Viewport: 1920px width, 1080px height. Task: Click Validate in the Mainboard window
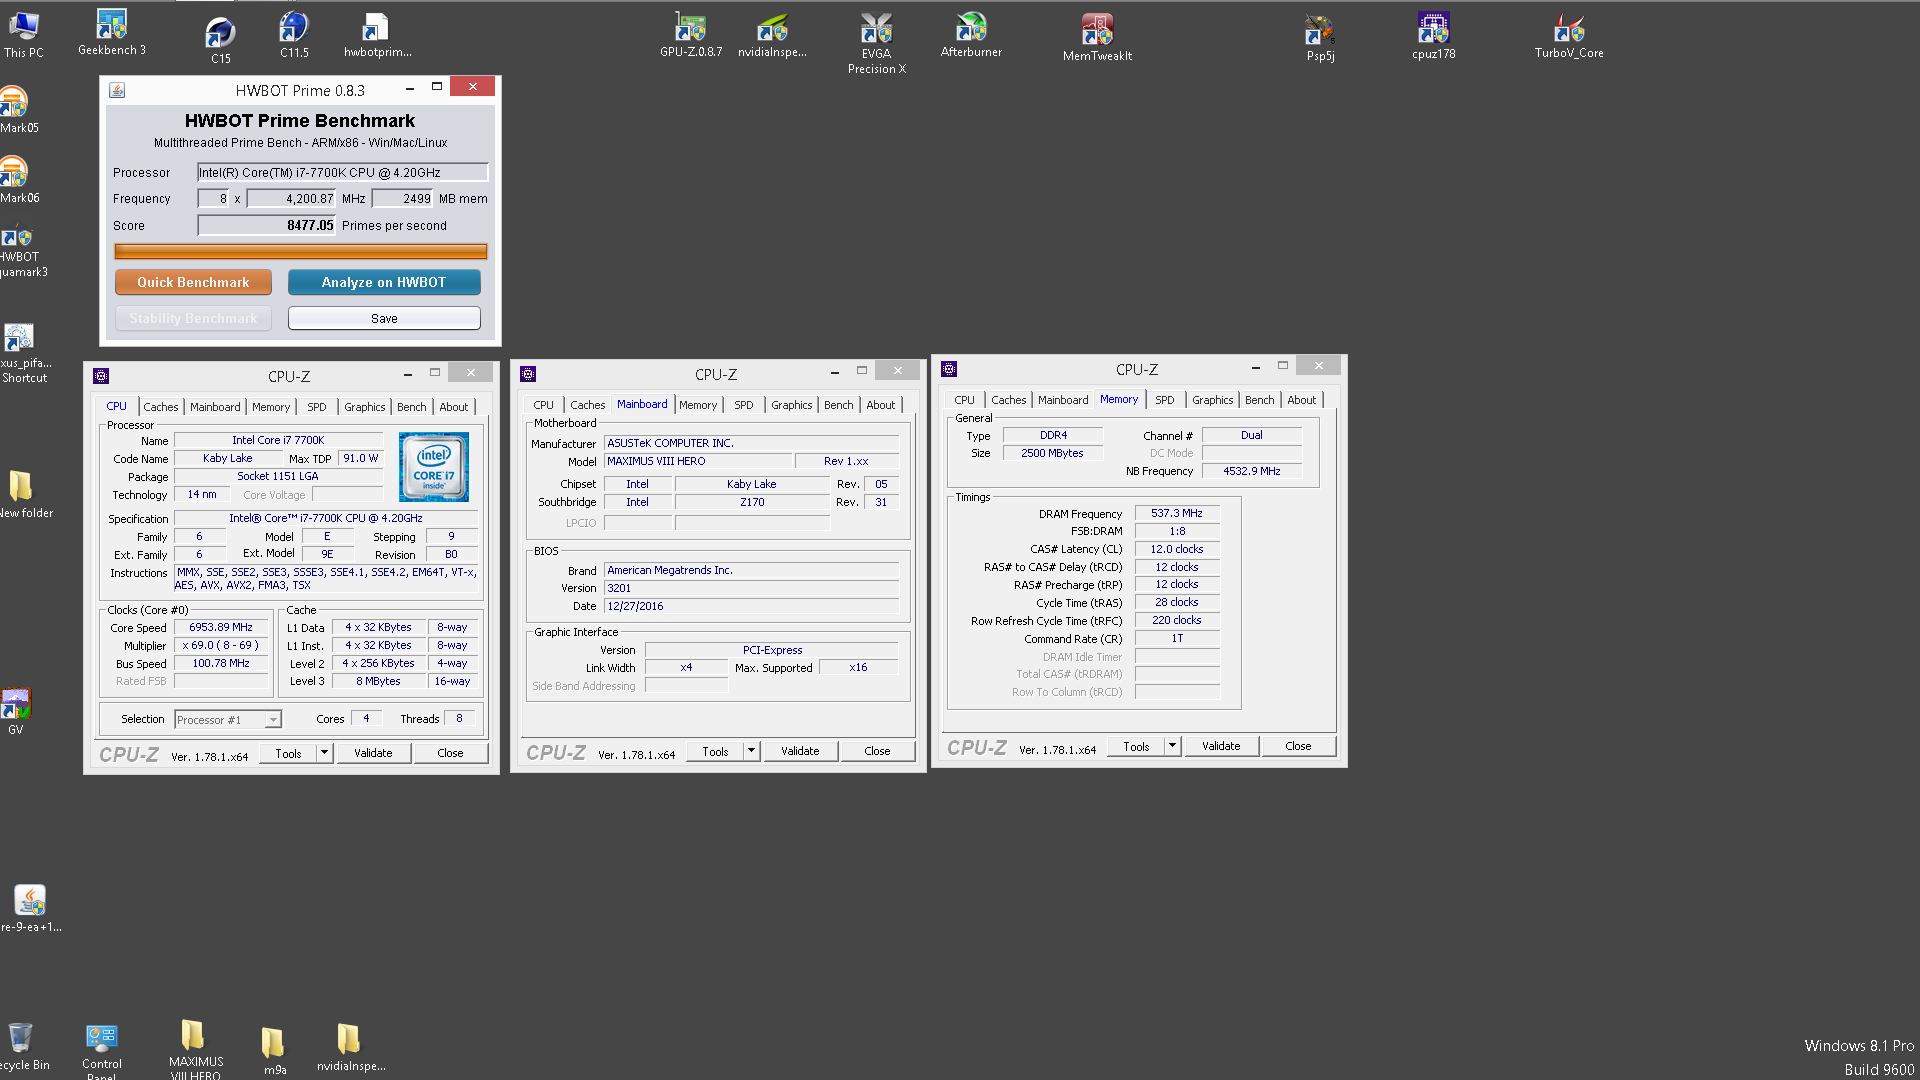click(x=800, y=751)
